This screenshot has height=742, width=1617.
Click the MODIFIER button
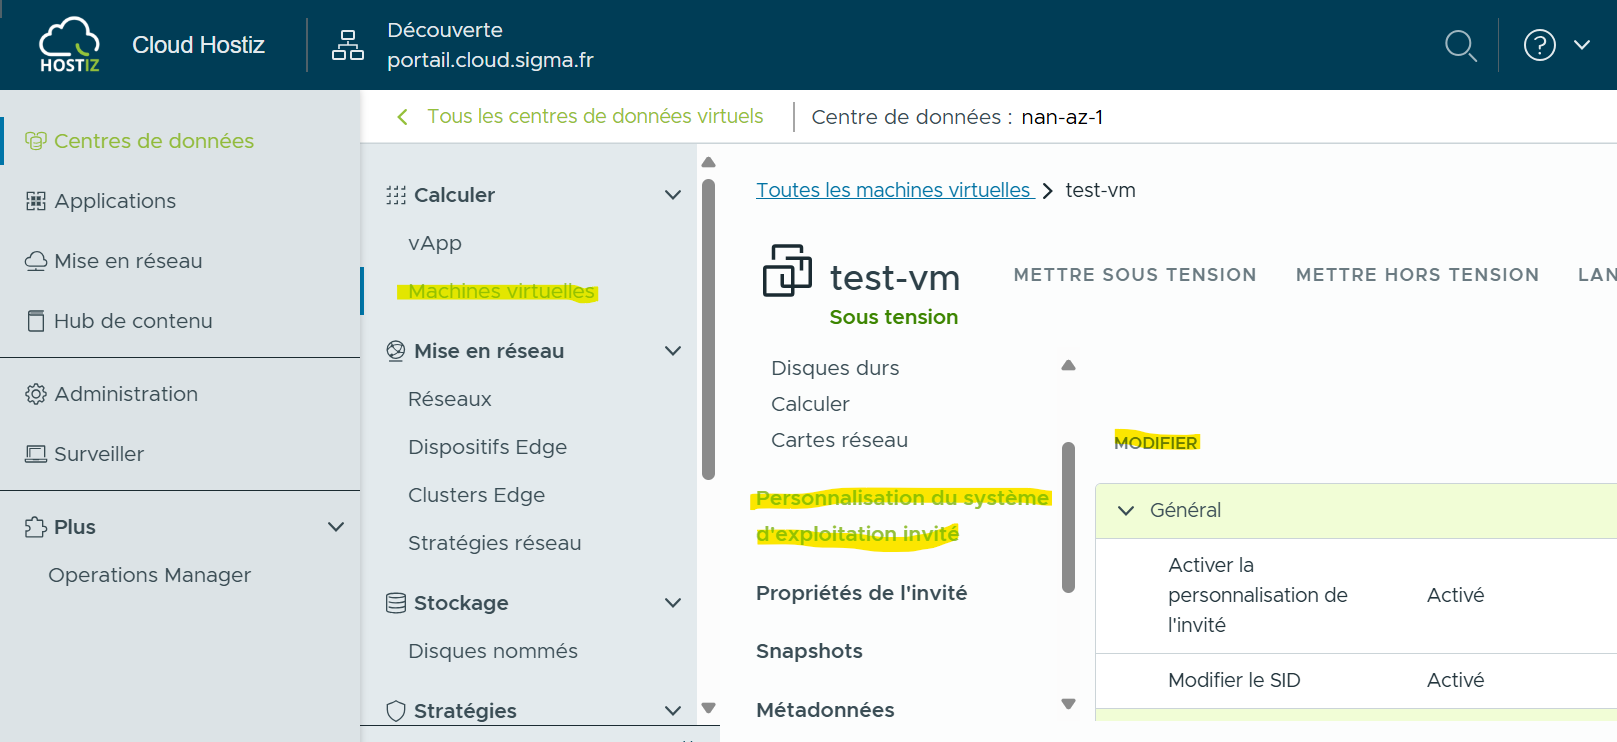point(1155,443)
